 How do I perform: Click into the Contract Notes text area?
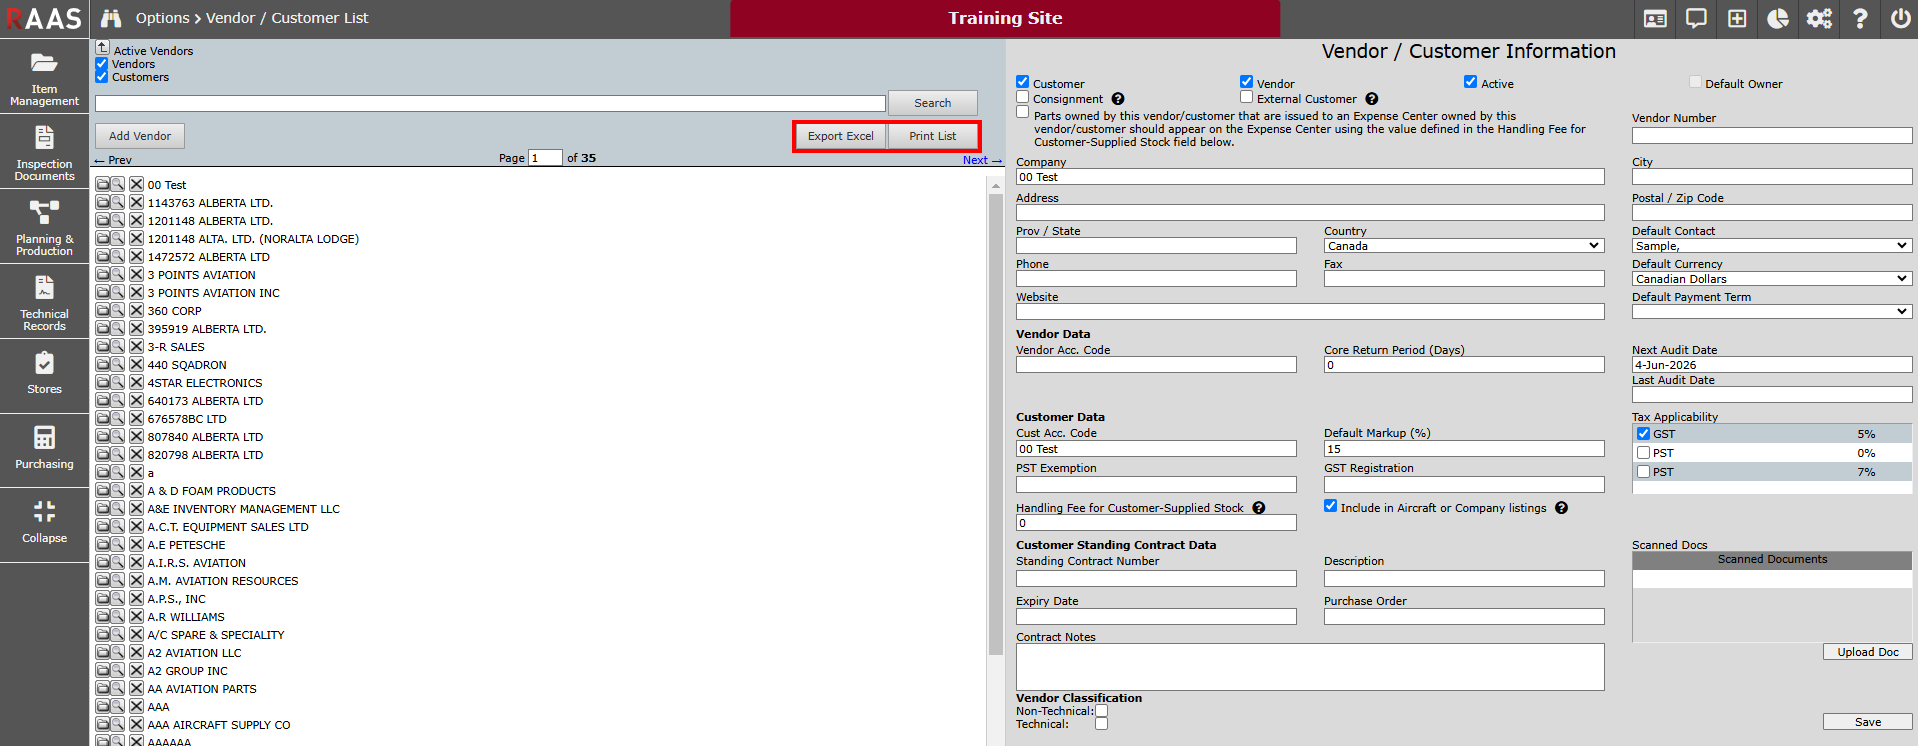[x=1309, y=667]
